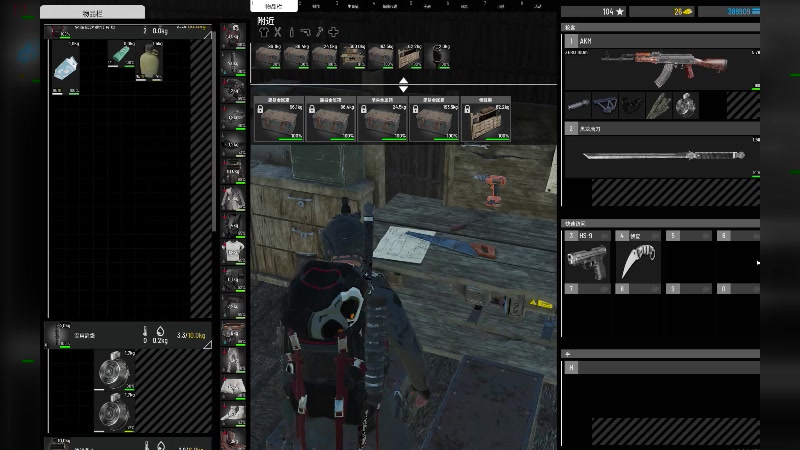Switch to the inventory tab at top left
The height and width of the screenshot is (450, 800).
[92, 13]
